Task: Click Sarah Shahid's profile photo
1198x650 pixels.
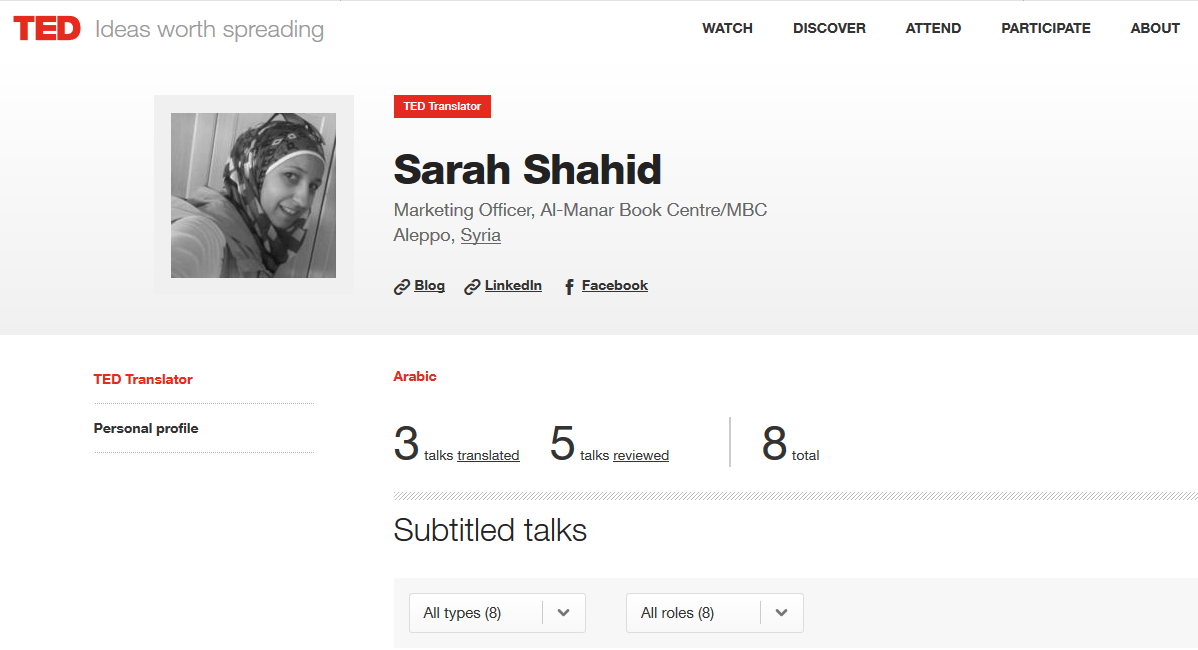Action: point(254,196)
